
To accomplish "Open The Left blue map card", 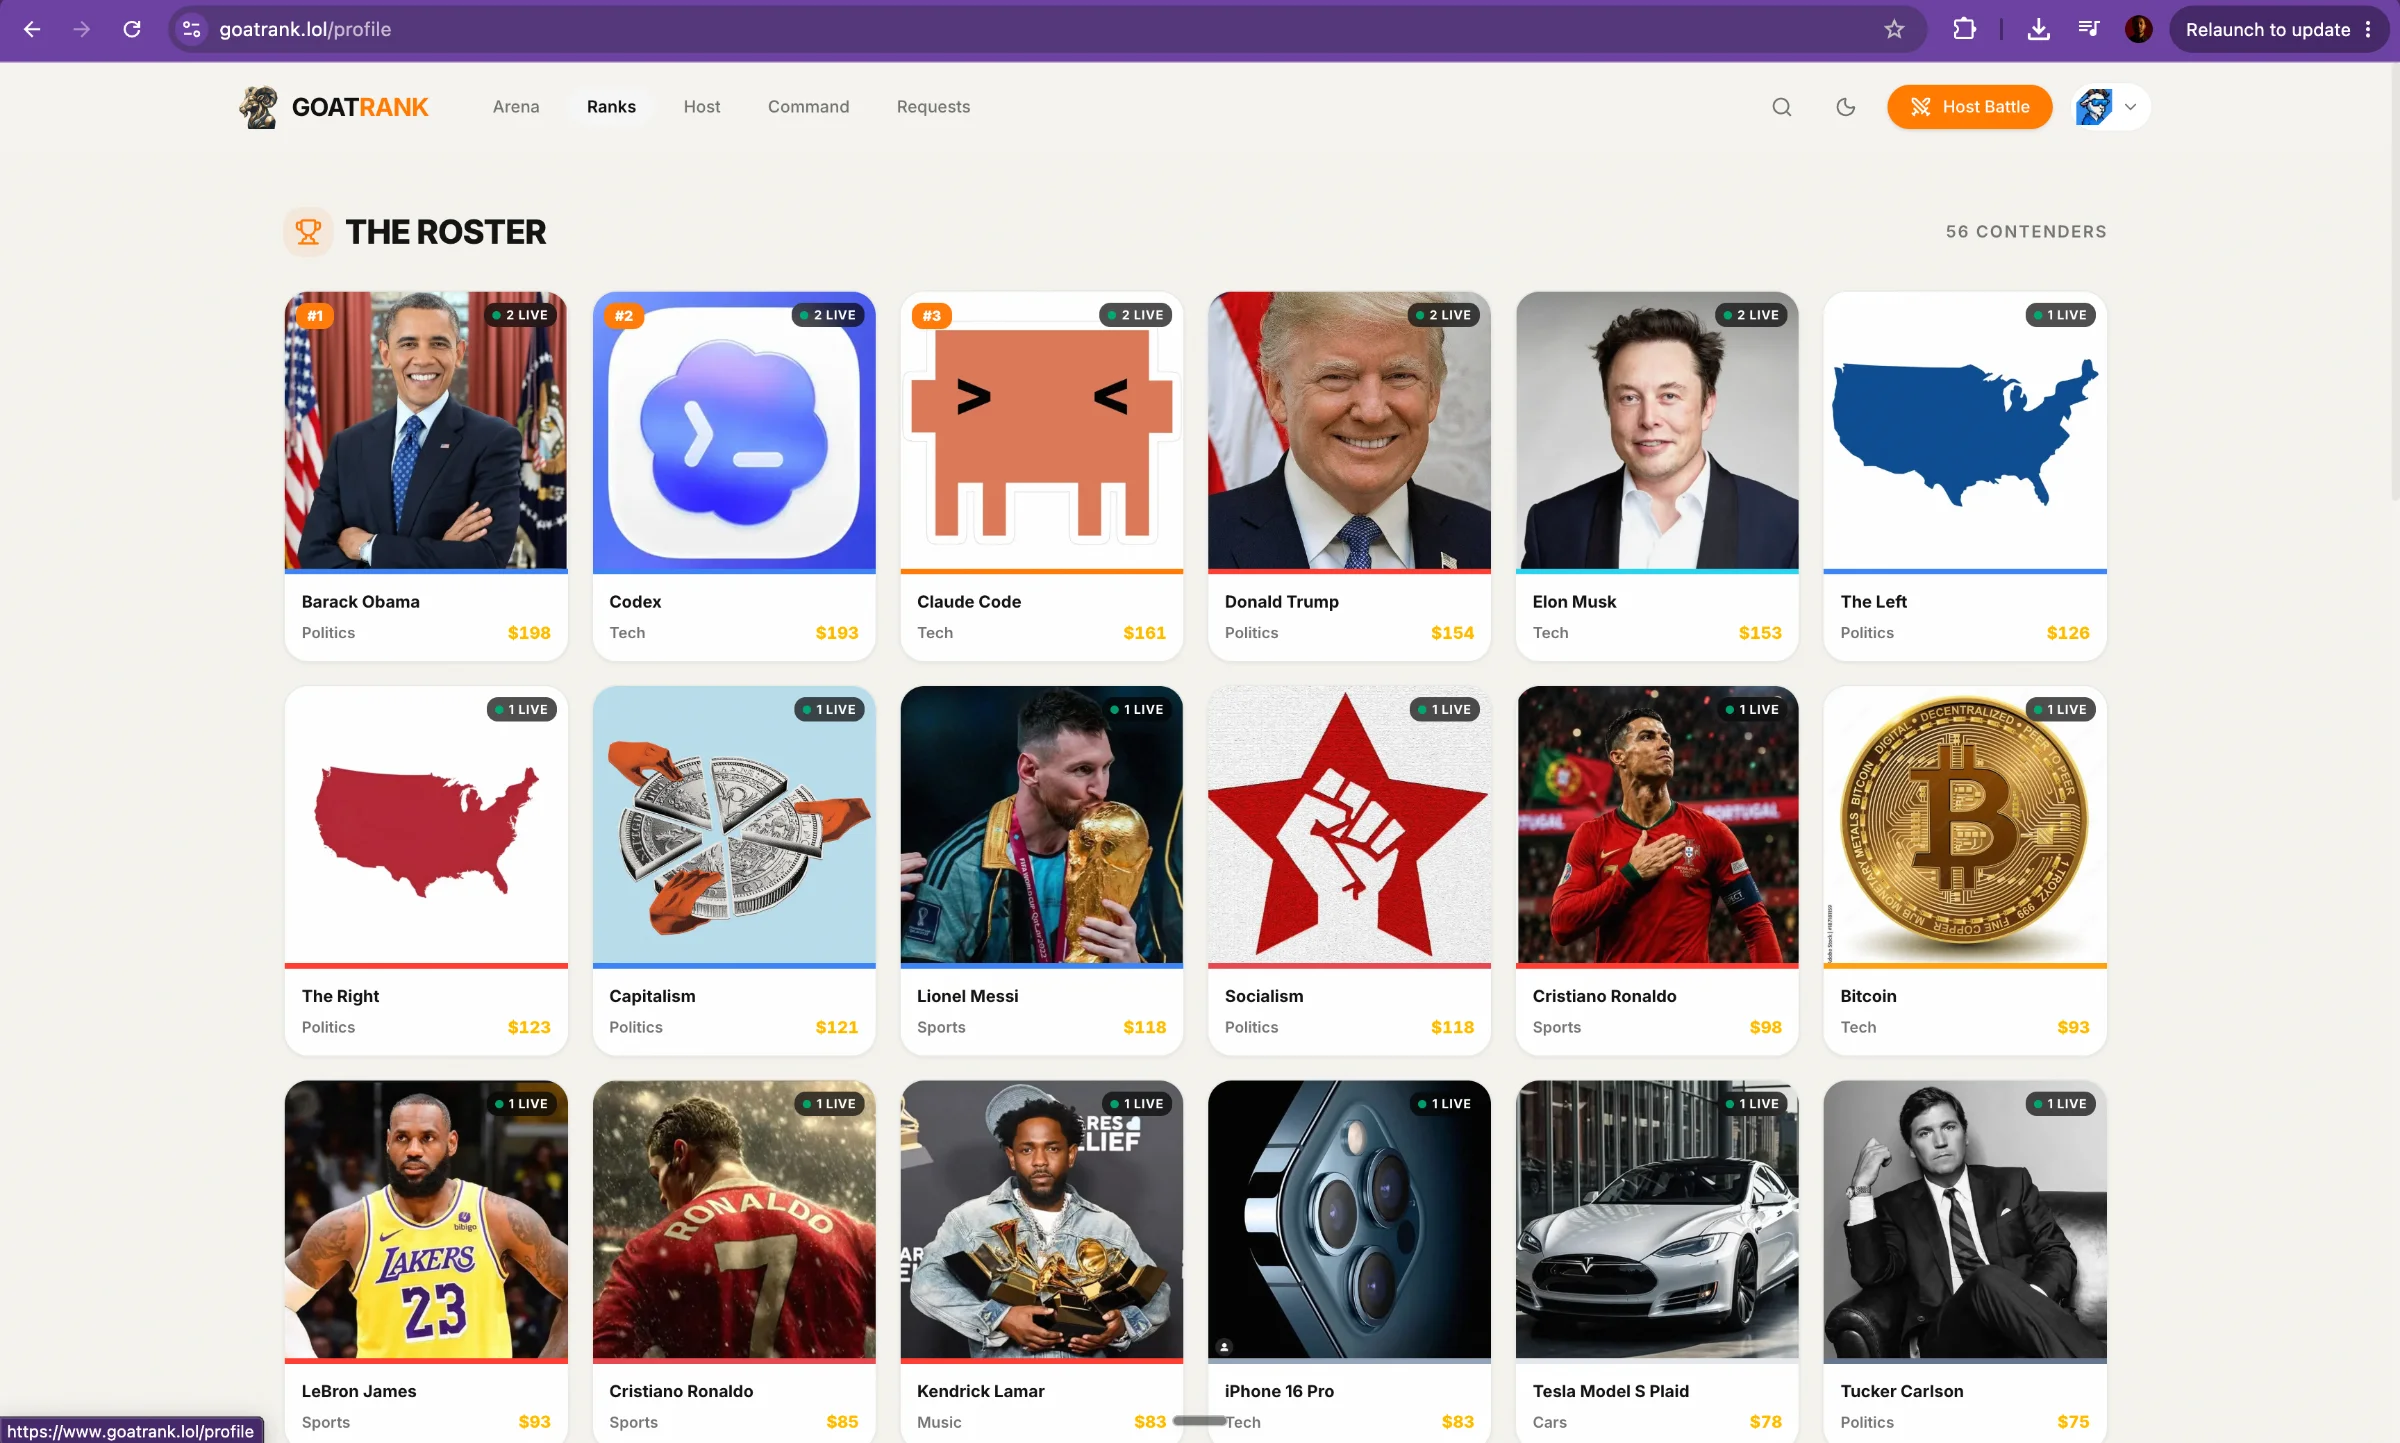I will point(1965,476).
